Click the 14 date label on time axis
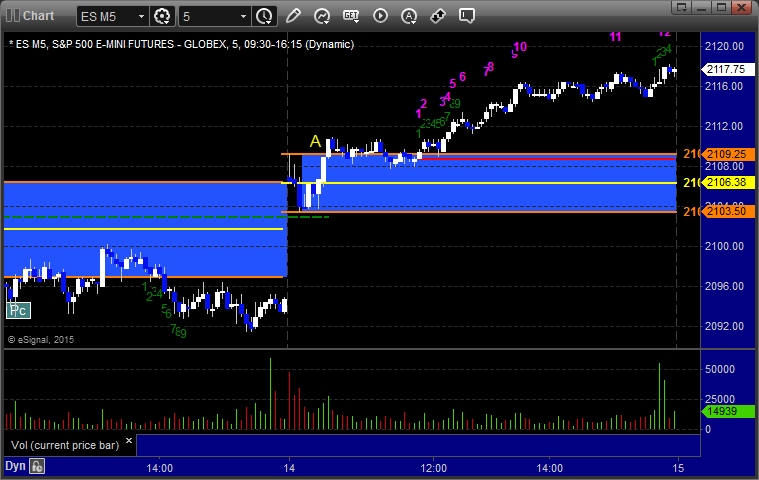Viewport: 759px width, 480px height. pos(289,468)
